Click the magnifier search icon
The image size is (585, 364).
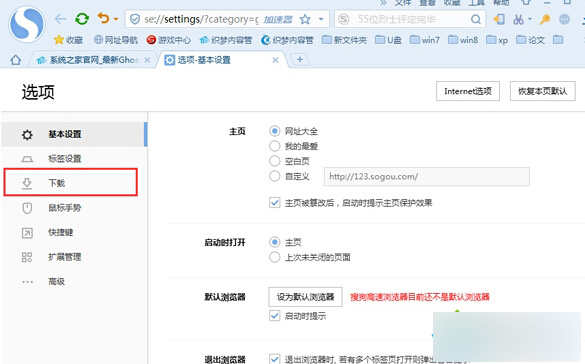point(476,19)
